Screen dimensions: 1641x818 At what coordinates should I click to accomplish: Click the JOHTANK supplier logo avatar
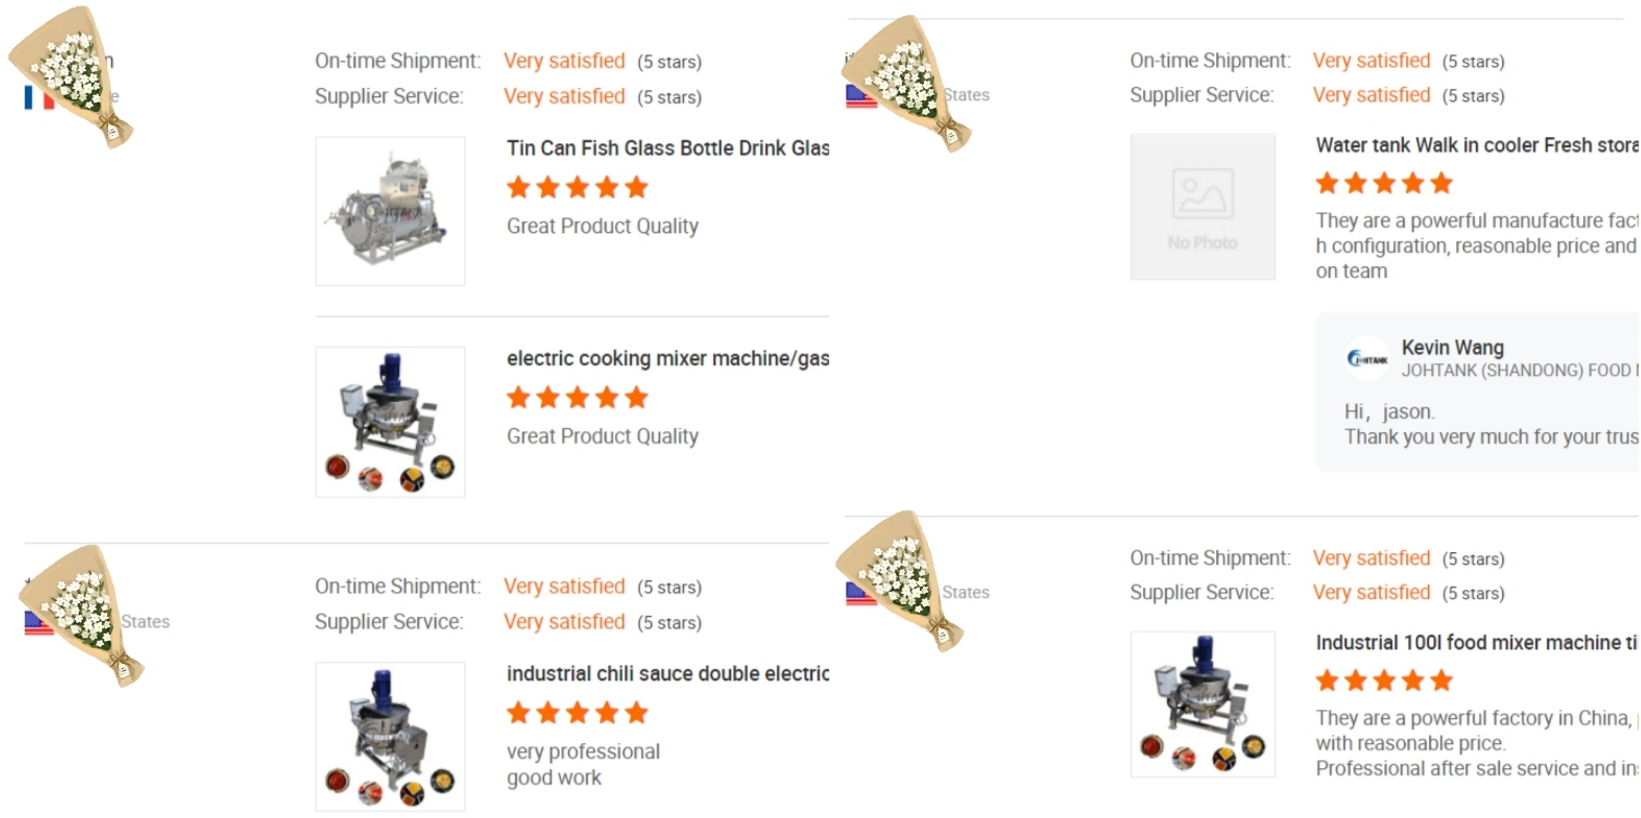click(x=1367, y=358)
